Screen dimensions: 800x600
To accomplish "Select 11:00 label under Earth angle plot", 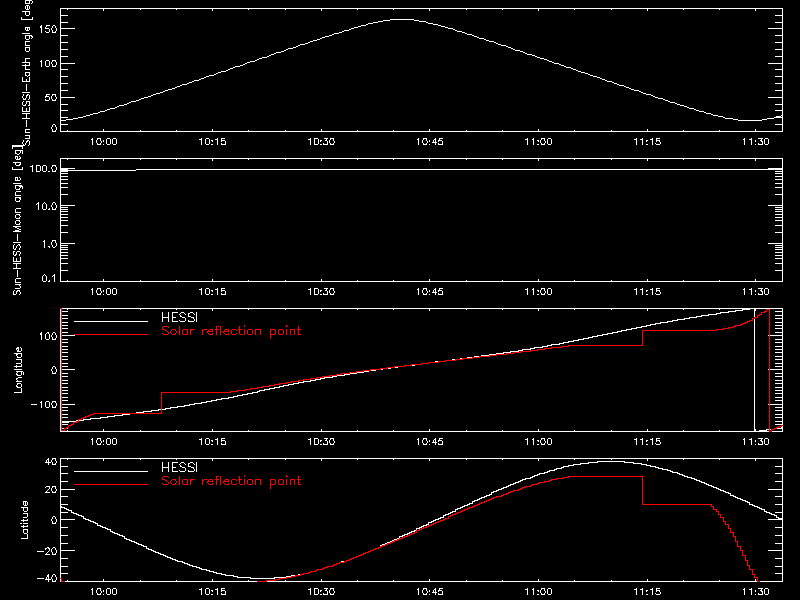I will click(538, 141).
